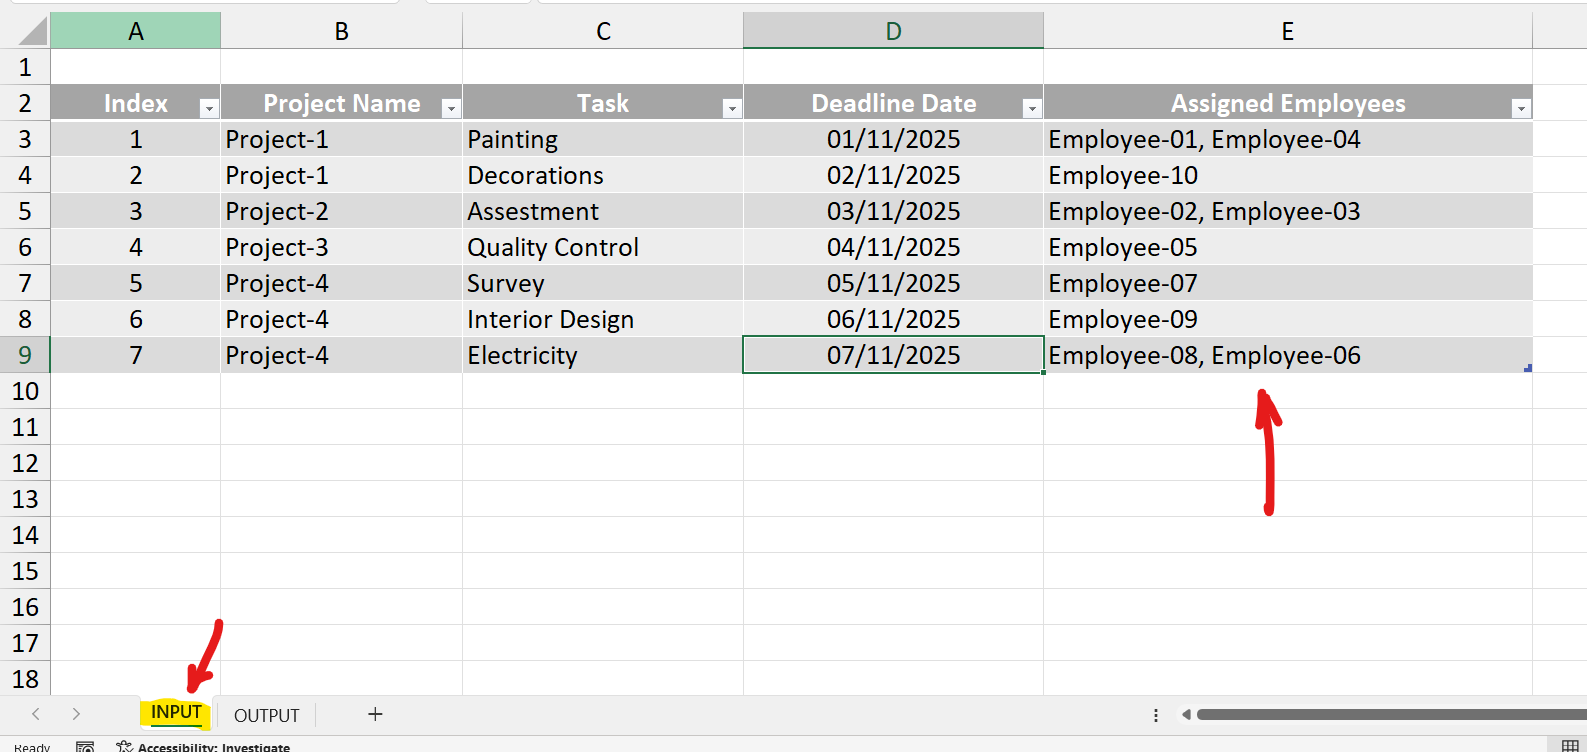Select the Project-4 cell in Survey row
This screenshot has width=1587, height=752.
(341, 283)
